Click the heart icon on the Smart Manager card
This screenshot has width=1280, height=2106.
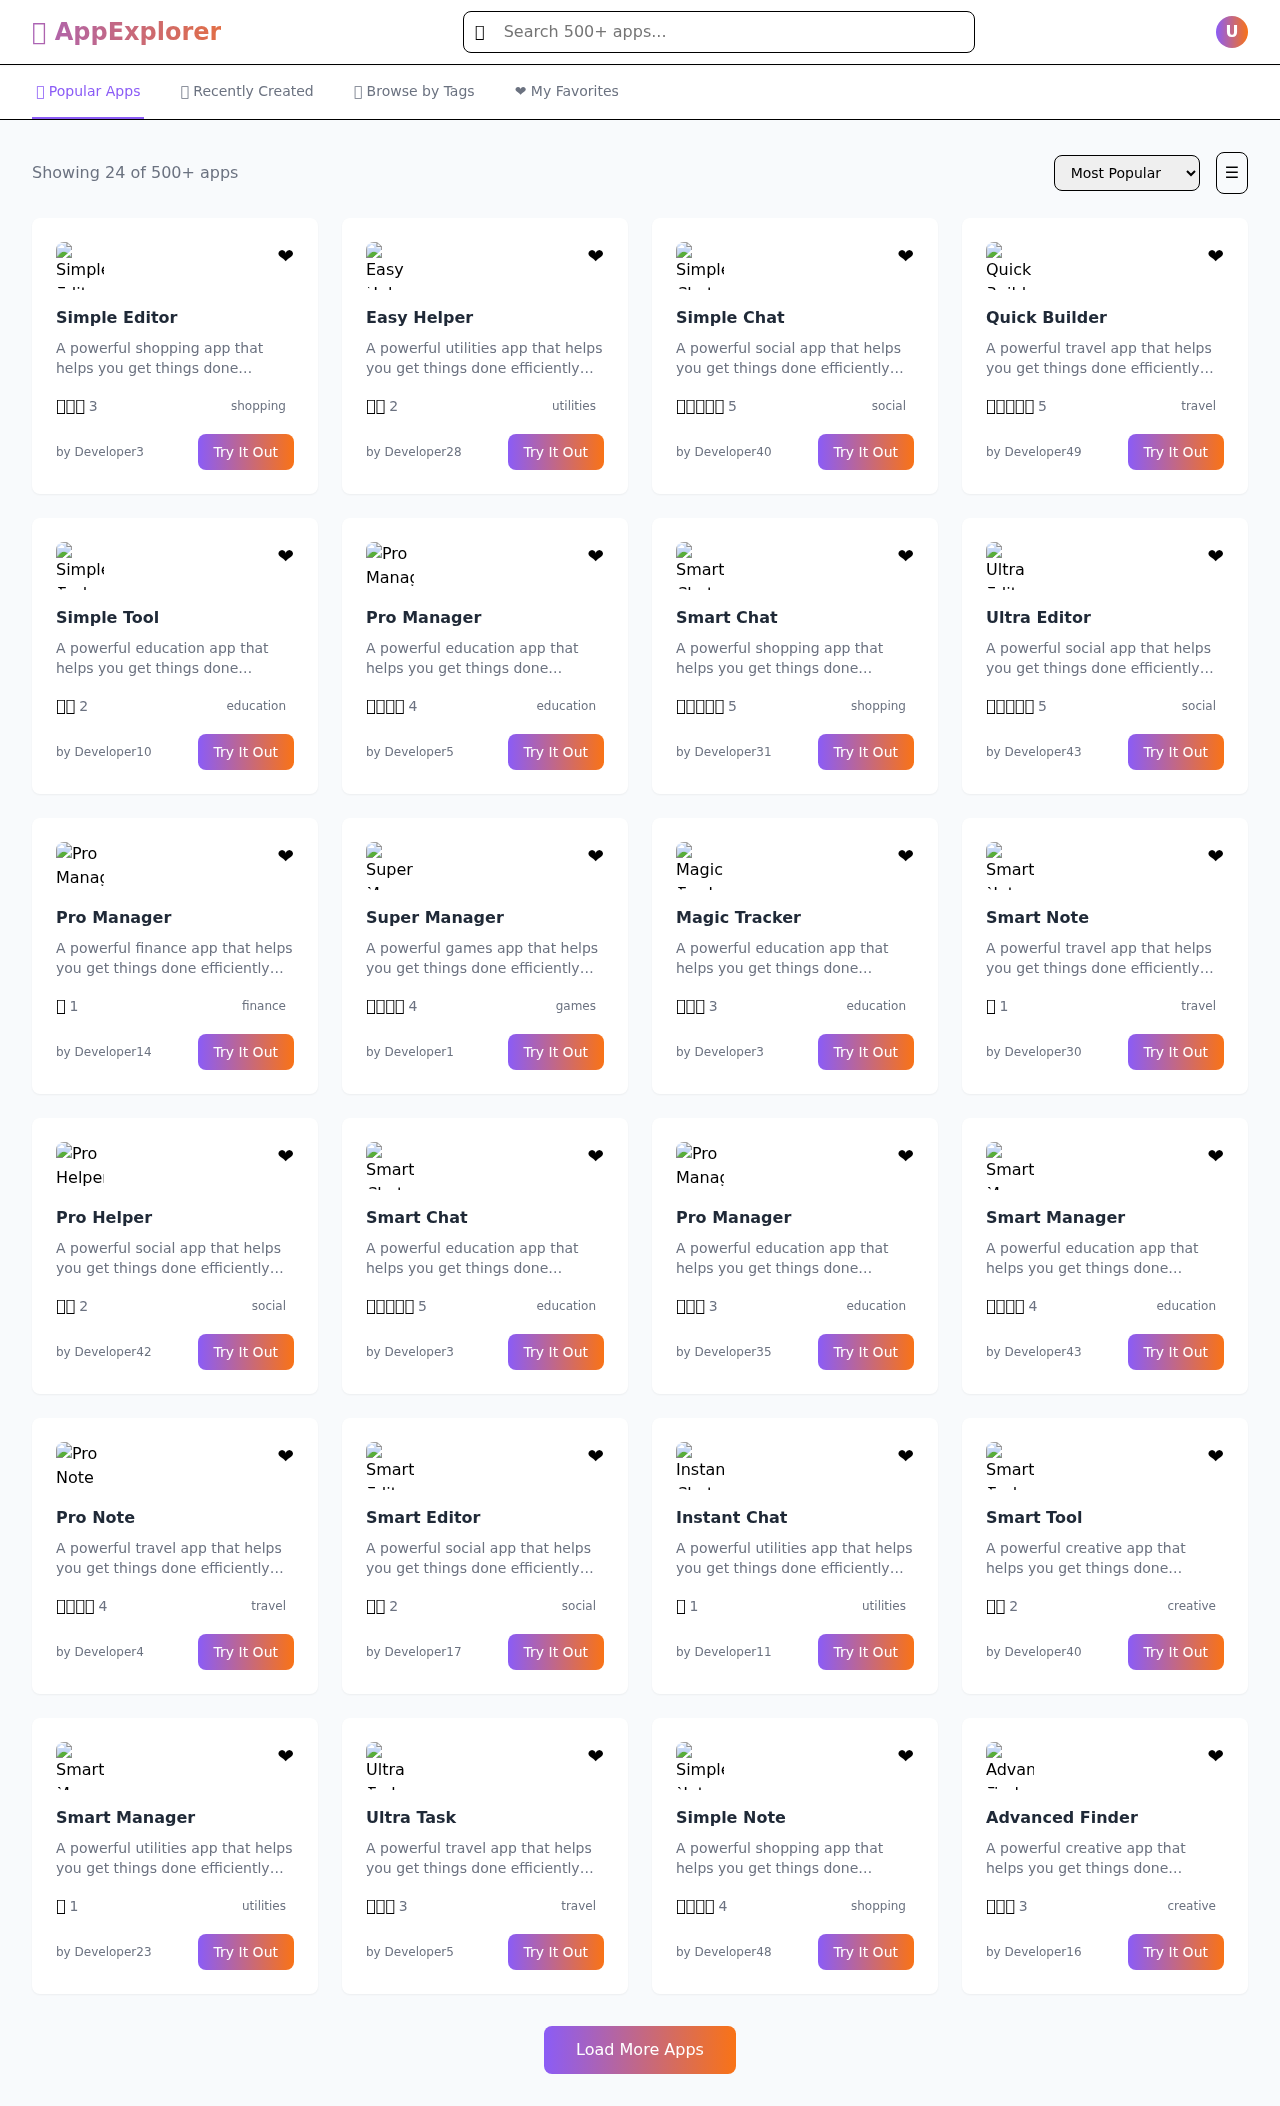click(x=1215, y=1155)
